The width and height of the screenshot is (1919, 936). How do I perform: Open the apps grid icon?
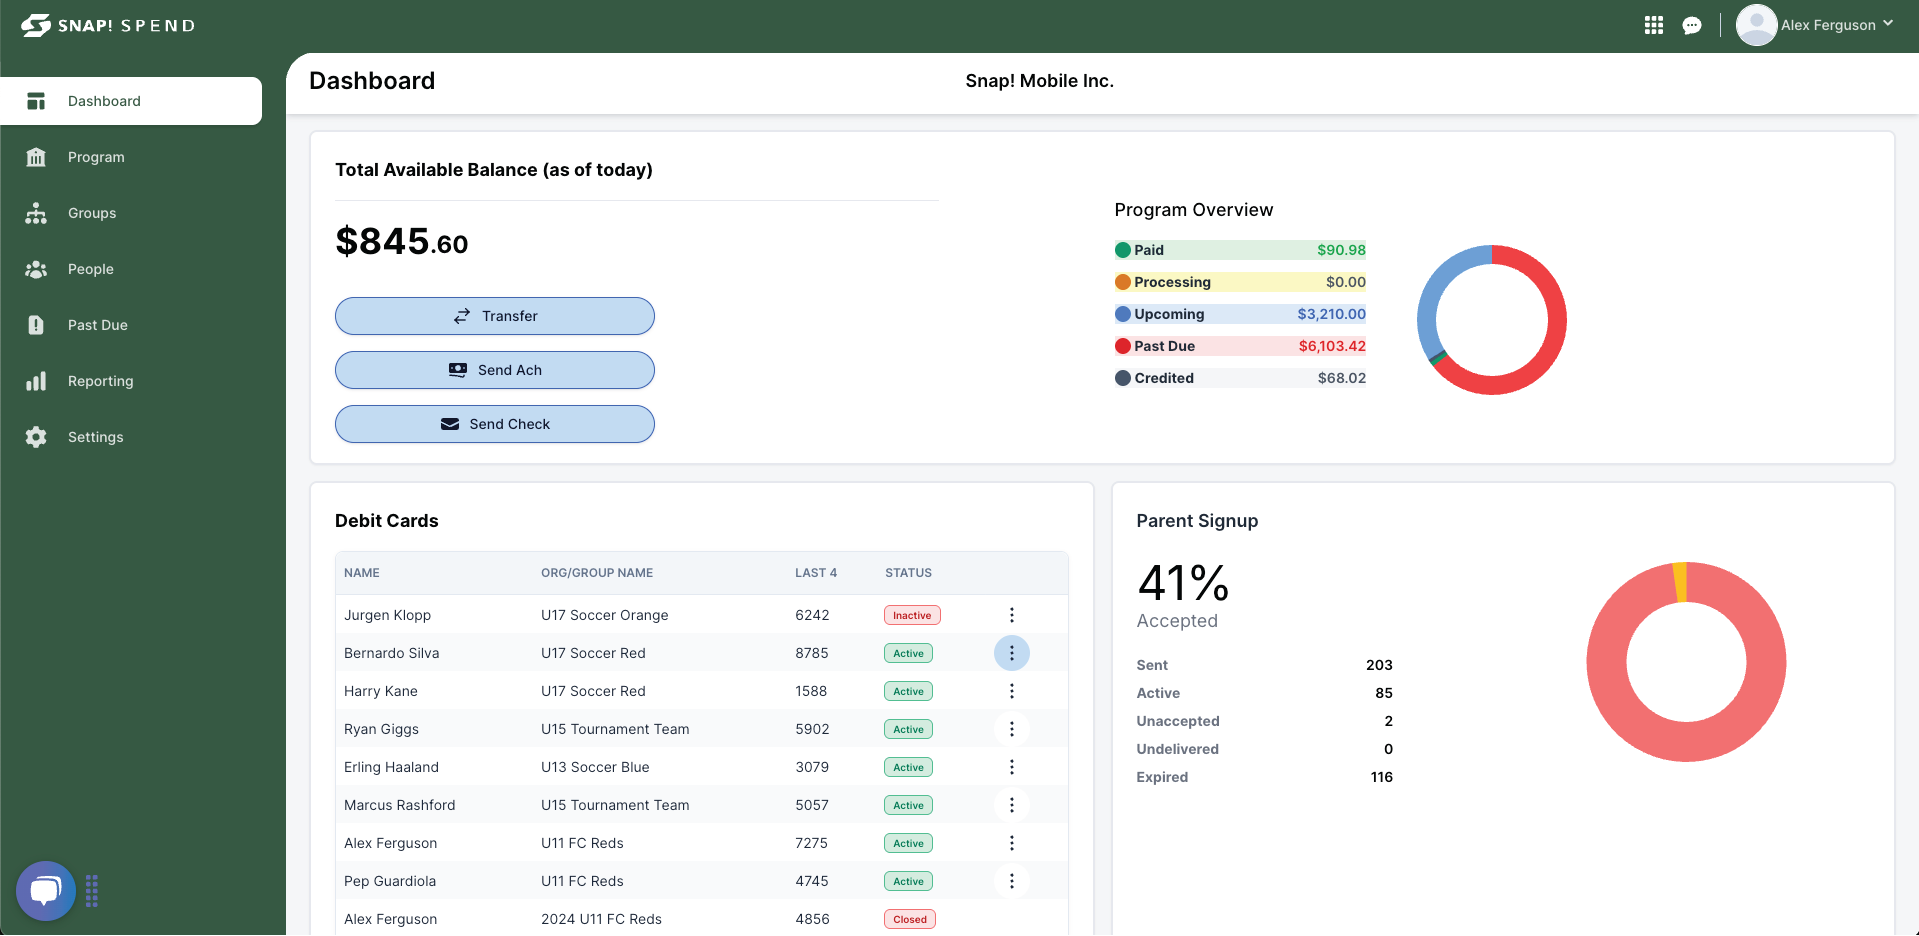(x=1654, y=25)
